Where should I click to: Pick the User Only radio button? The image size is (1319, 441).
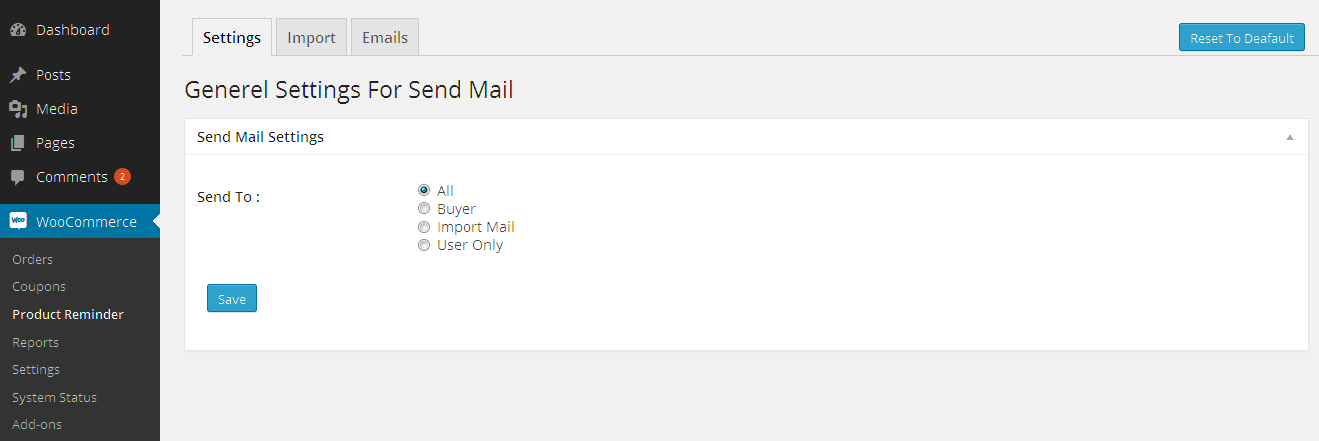424,245
